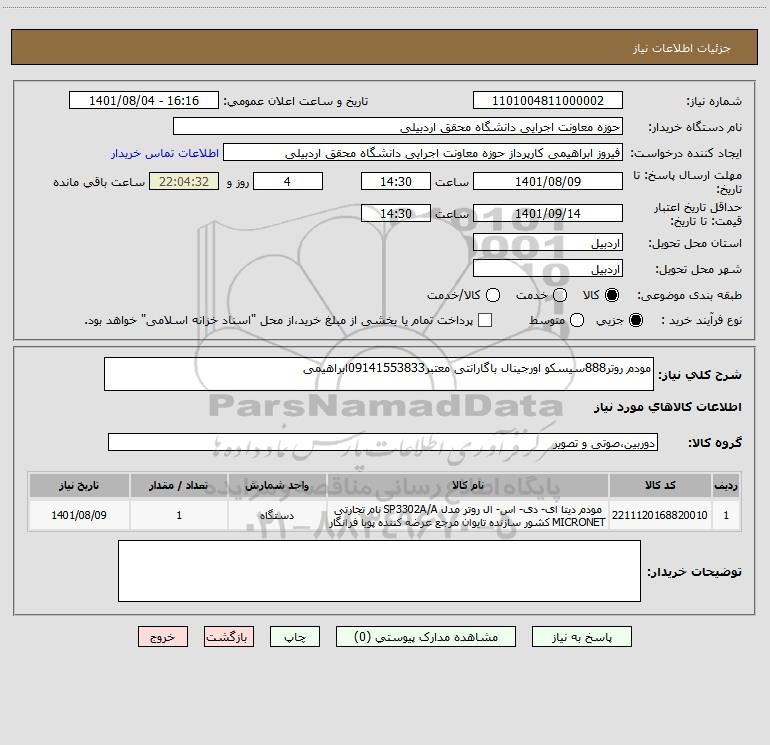Select the کالا/خدمت radio button

(x=493, y=295)
